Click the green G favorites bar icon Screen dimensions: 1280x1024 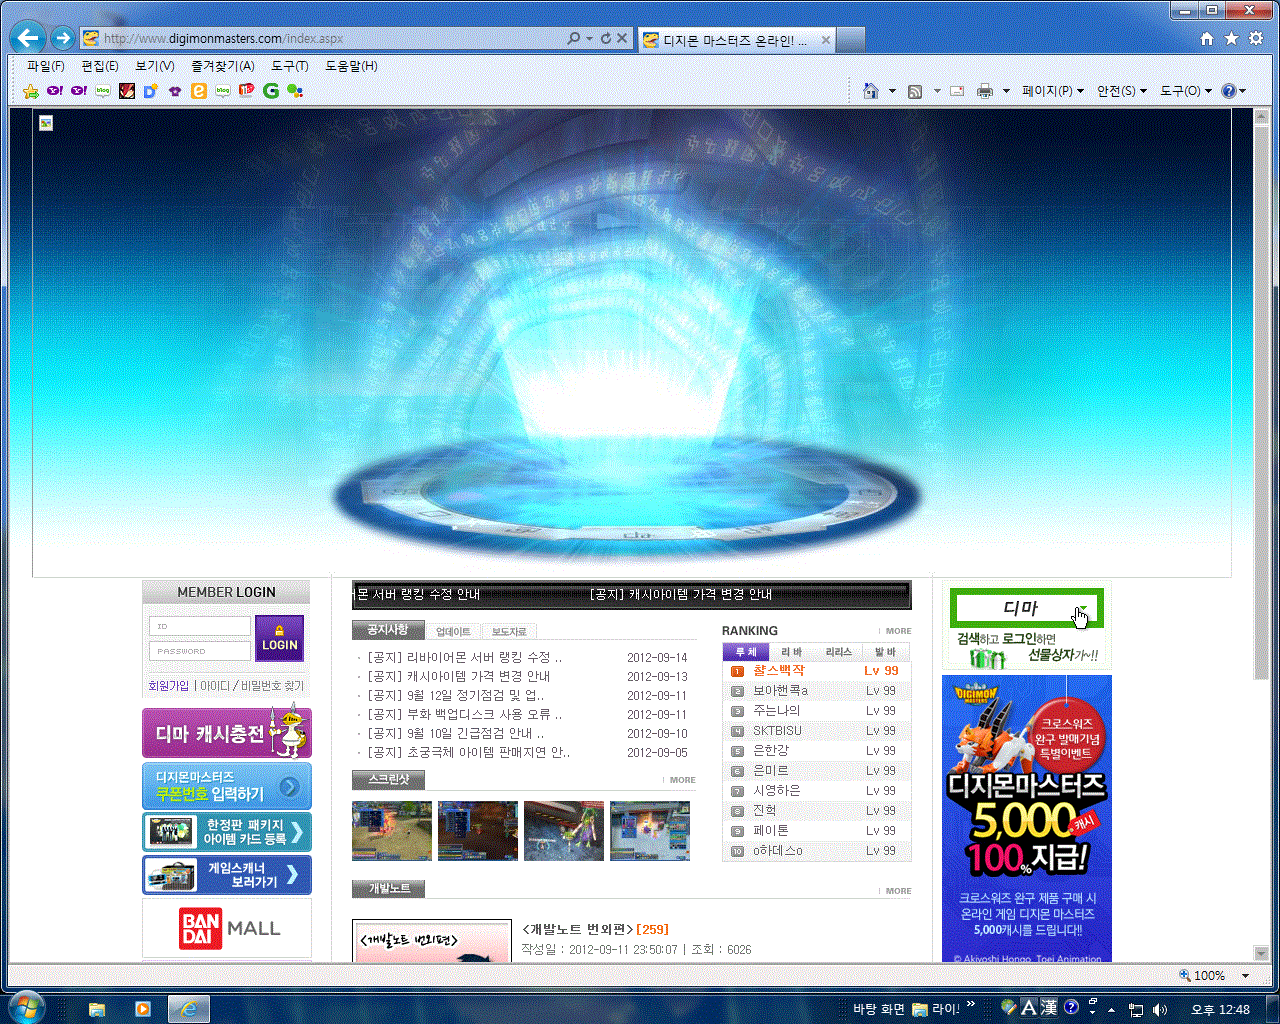pos(271,91)
